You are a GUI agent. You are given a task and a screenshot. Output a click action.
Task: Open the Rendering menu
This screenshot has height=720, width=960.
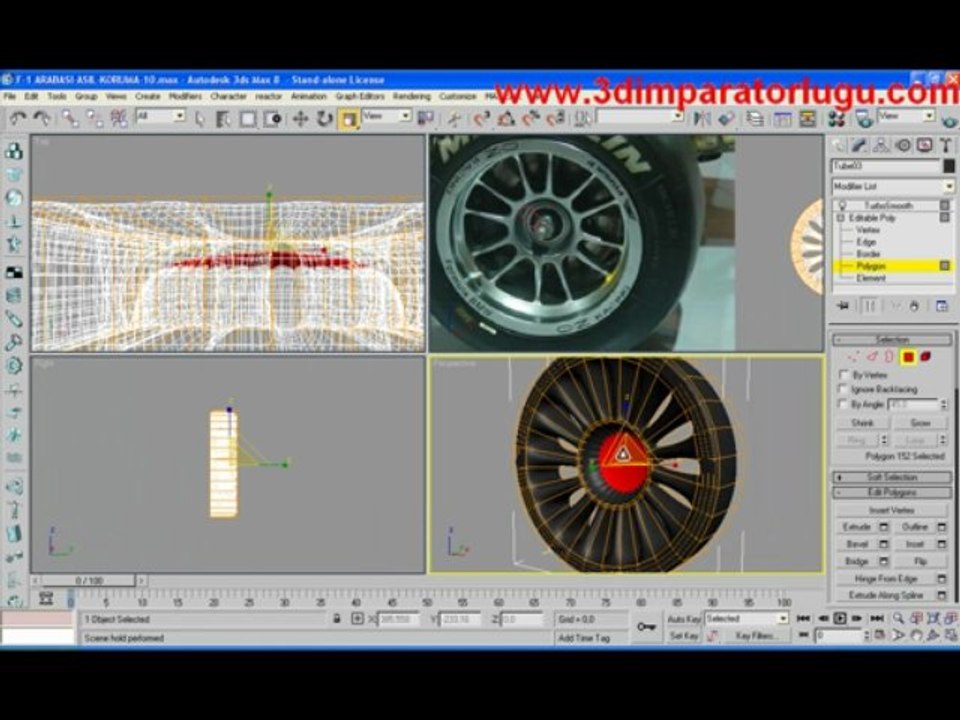pyautogui.click(x=411, y=97)
